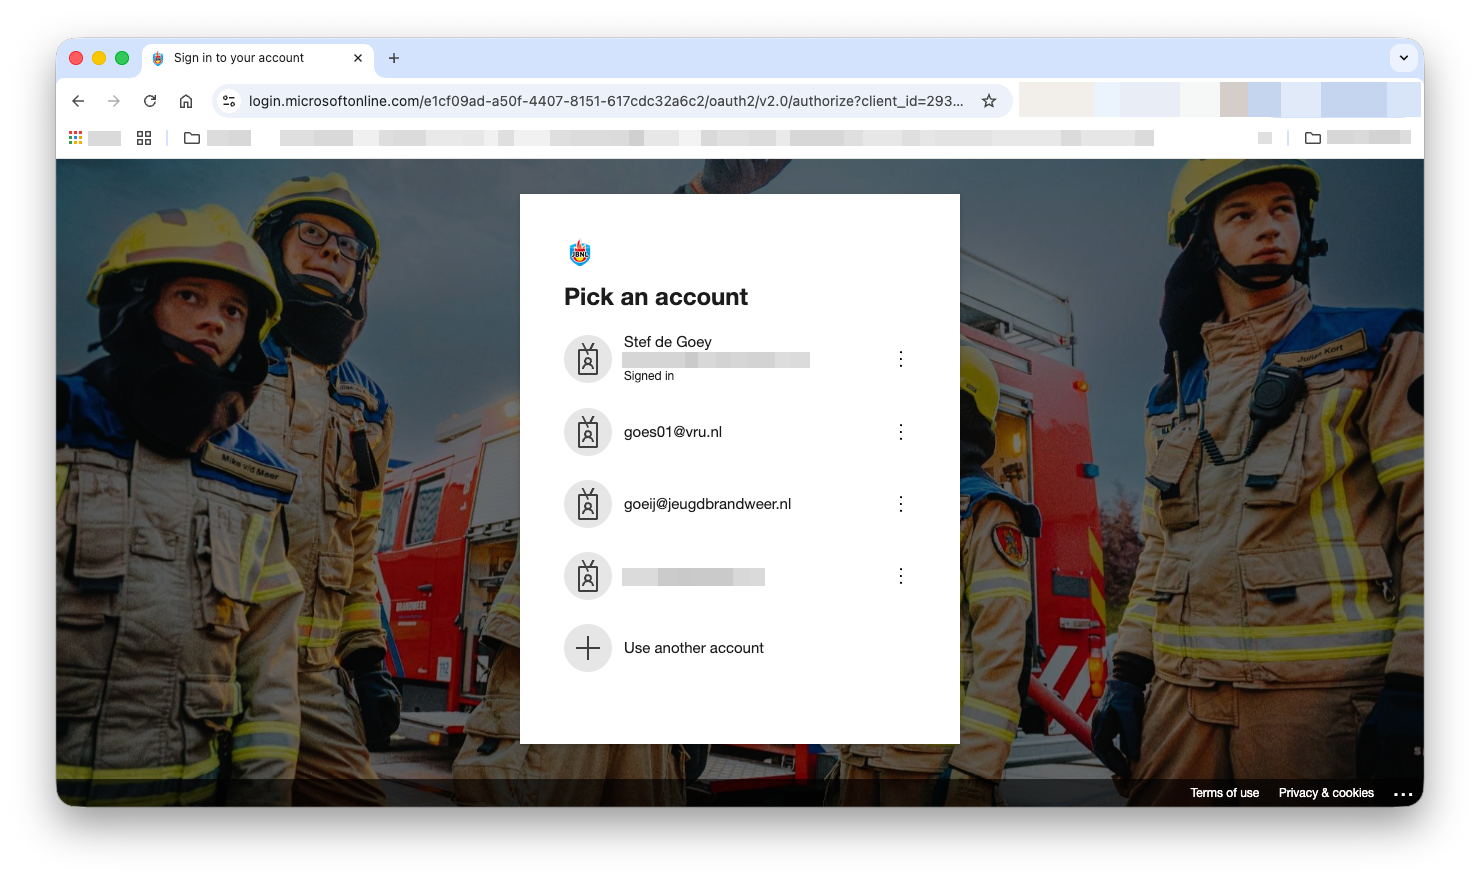Open the first bookmarks folder icon
1480x881 pixels.
[x=192, y=138]
